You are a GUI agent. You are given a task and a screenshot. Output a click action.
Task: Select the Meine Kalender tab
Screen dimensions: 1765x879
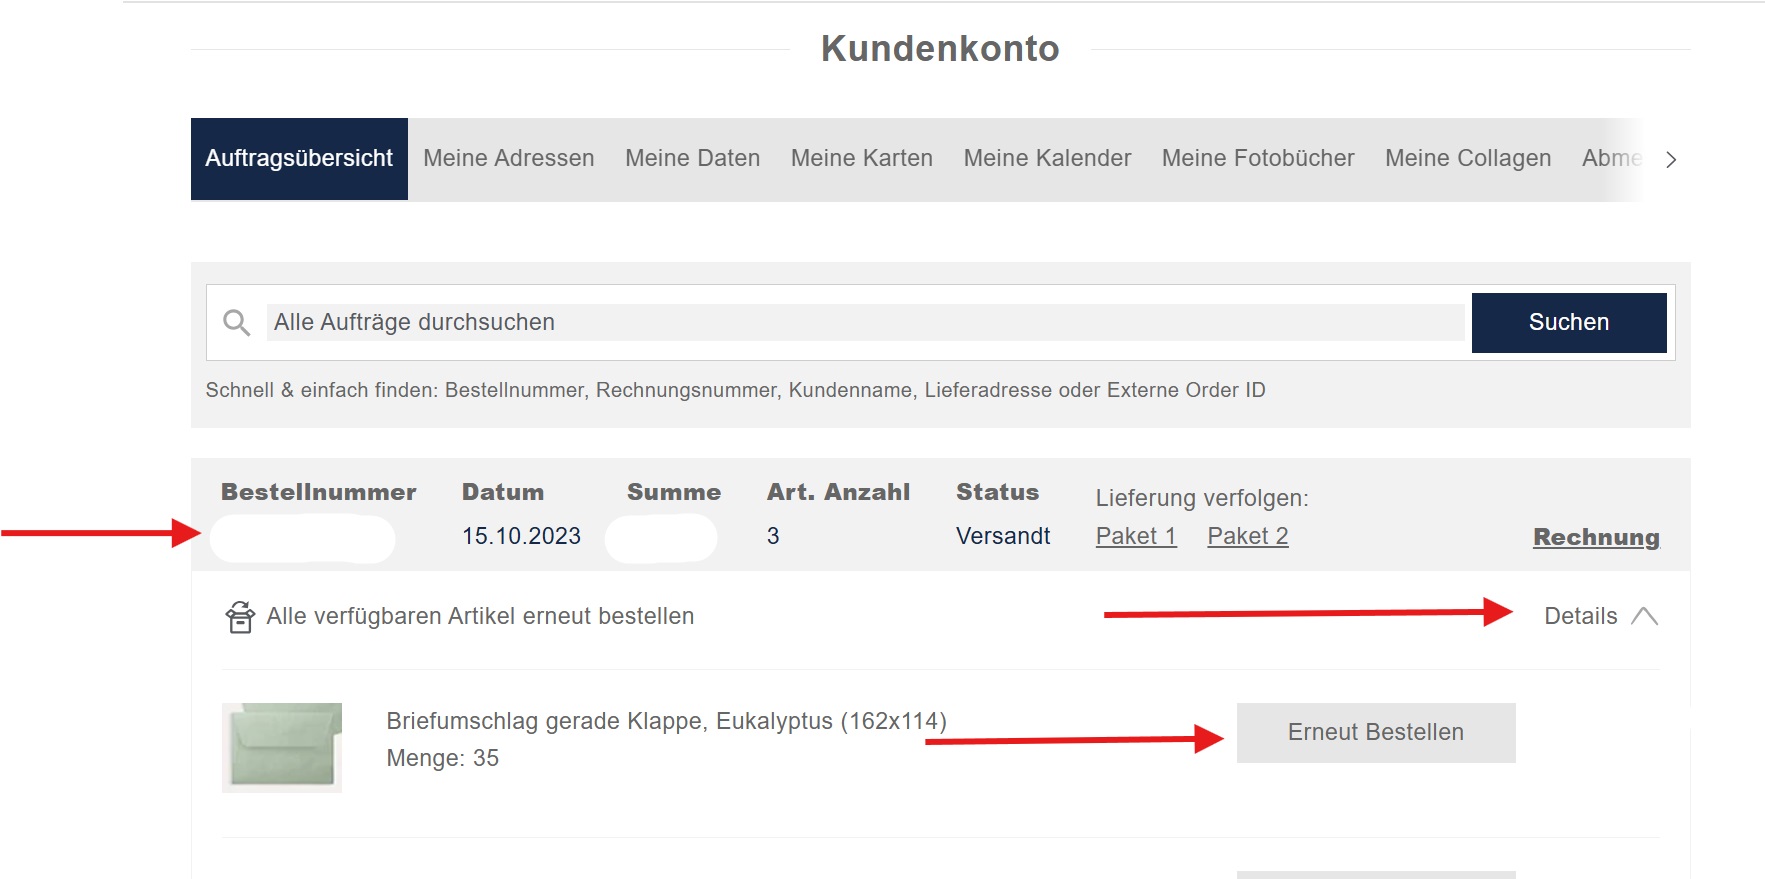[x=1047, y=159]
